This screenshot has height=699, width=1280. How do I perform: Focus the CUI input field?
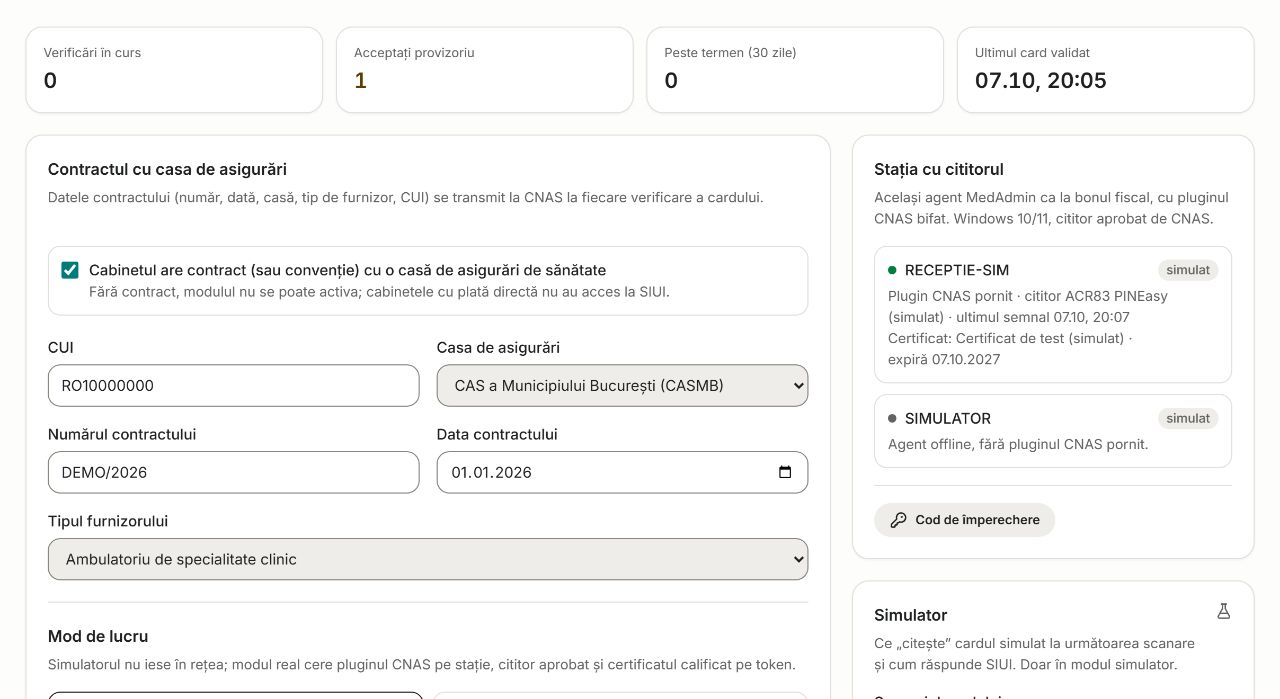233,385
